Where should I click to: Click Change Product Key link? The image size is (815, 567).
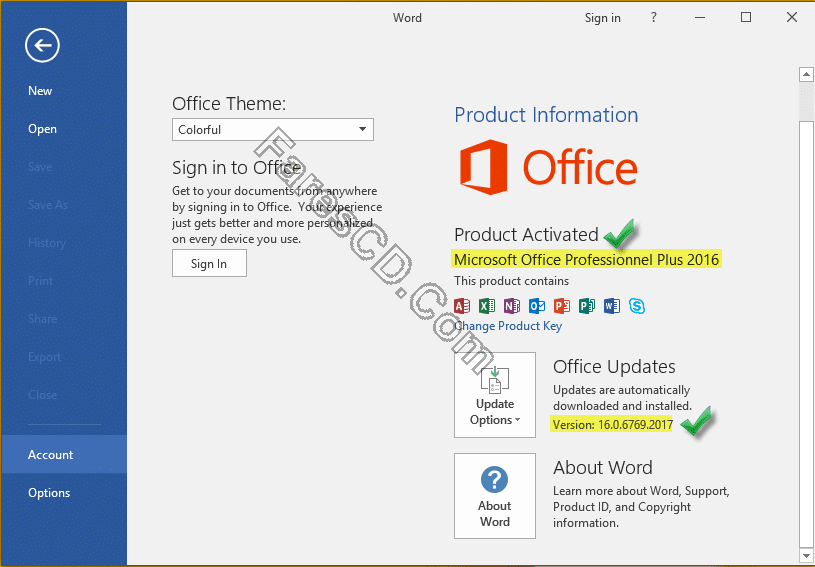tap(508, 326)
